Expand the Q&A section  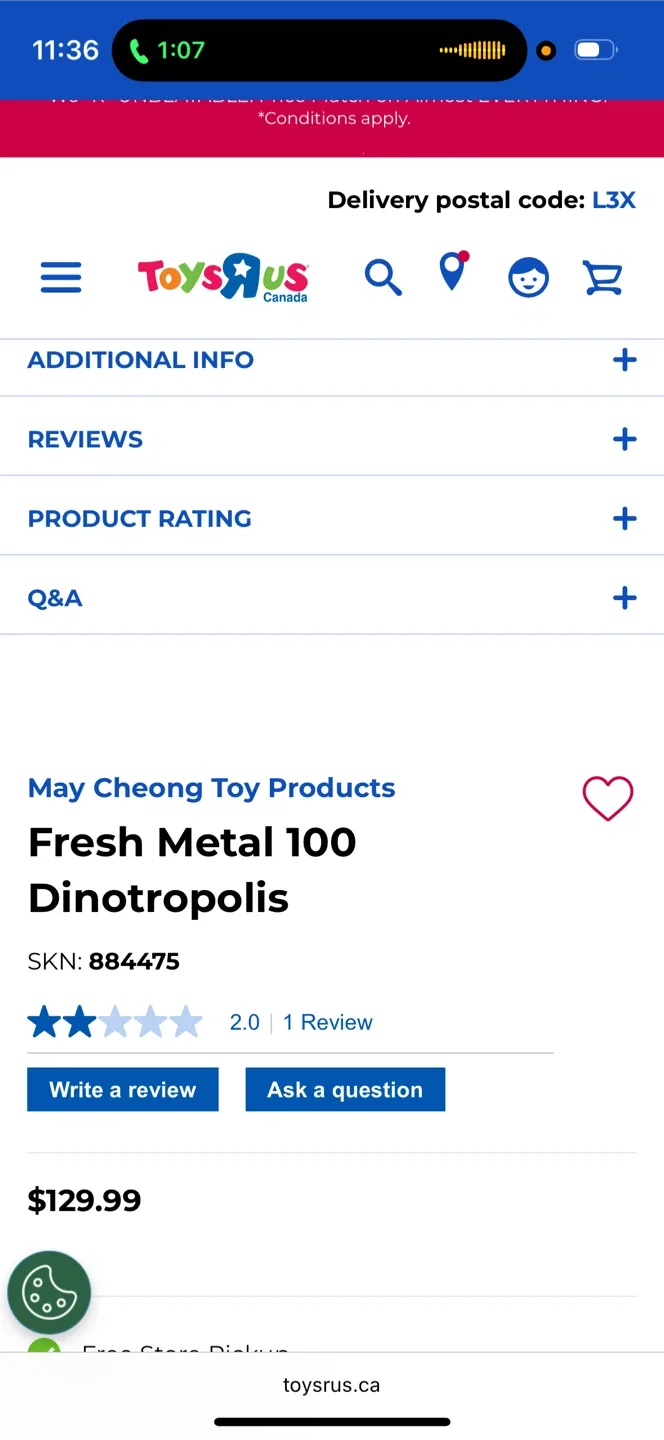coord(624,598)
